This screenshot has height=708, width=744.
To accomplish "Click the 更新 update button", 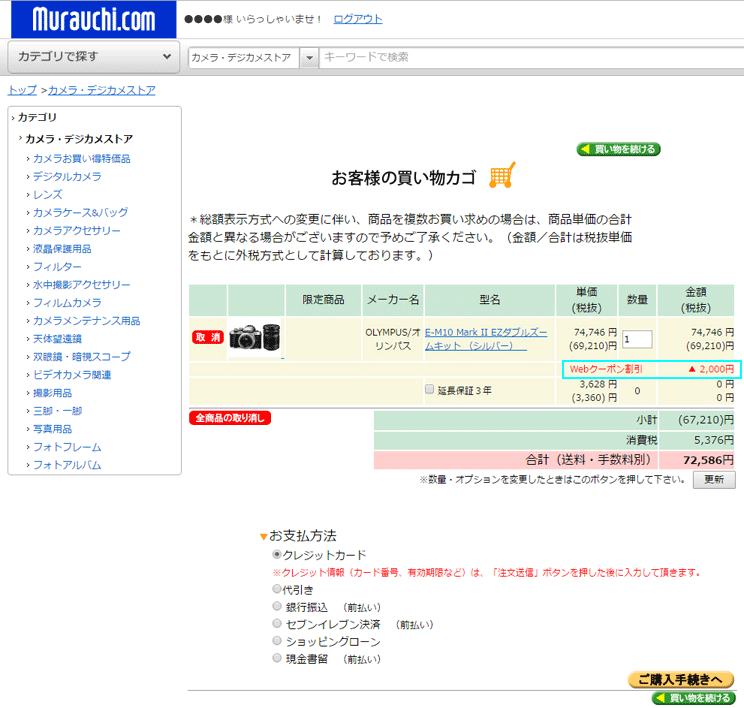I will coord(714,480).
